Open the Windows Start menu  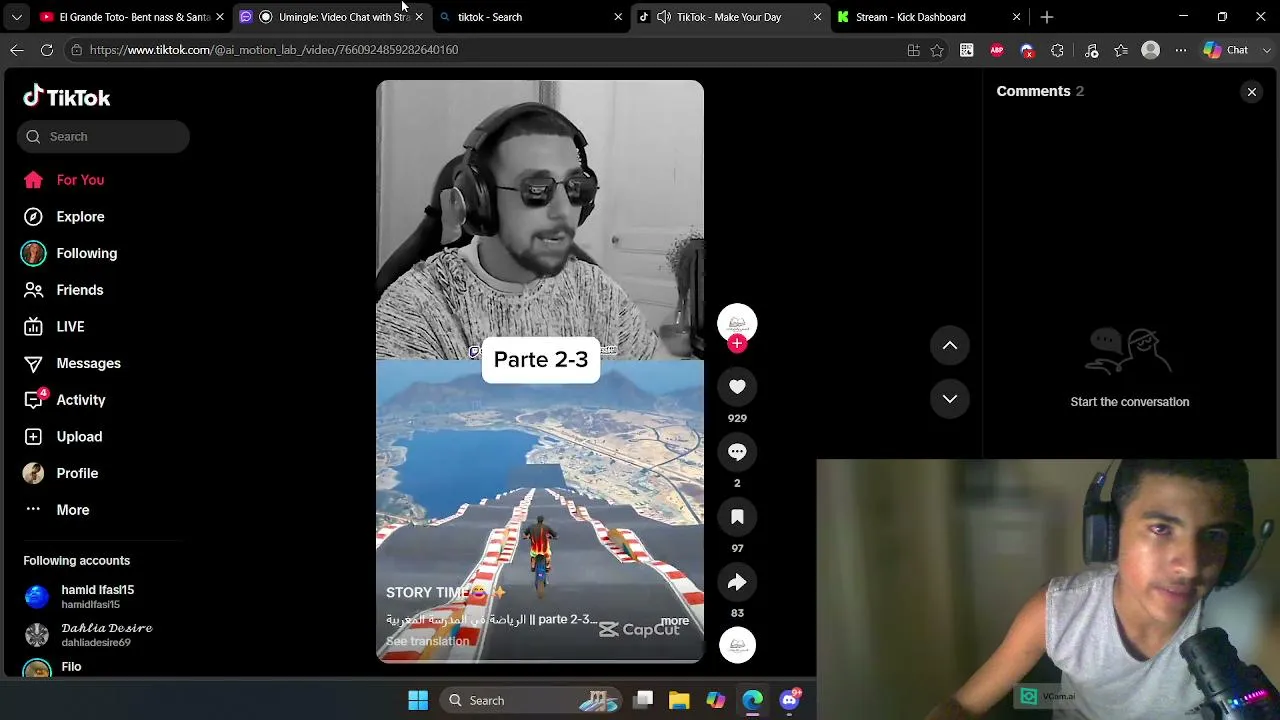[418, 701]
